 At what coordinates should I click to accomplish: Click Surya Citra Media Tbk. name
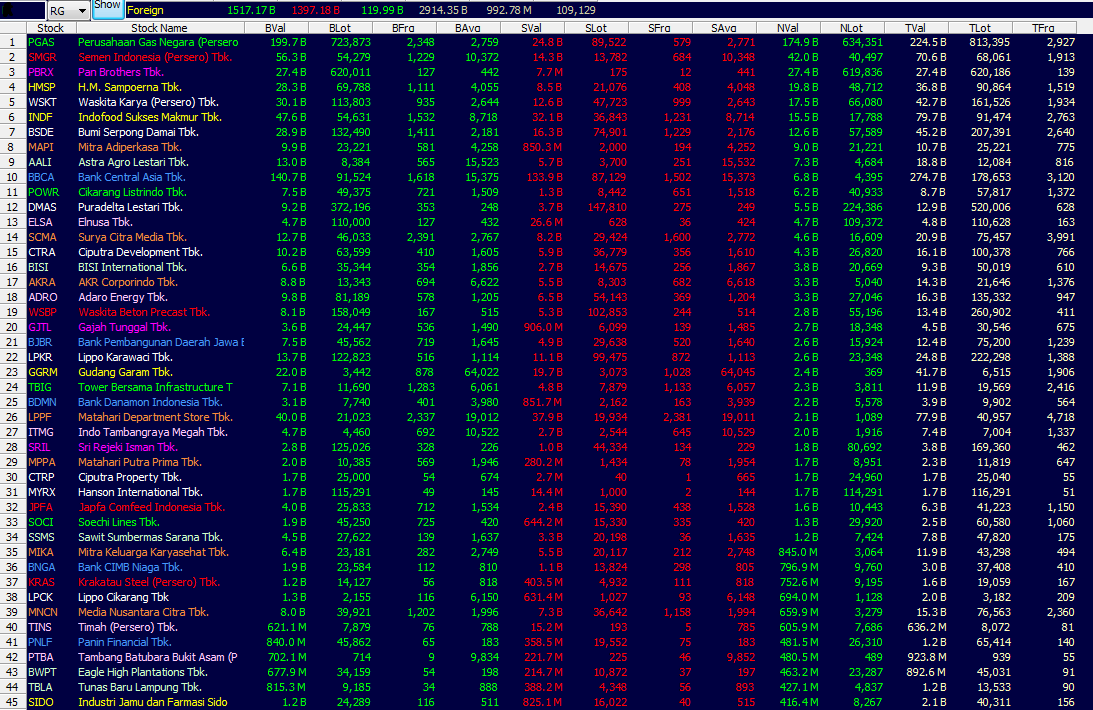[132, 237]
